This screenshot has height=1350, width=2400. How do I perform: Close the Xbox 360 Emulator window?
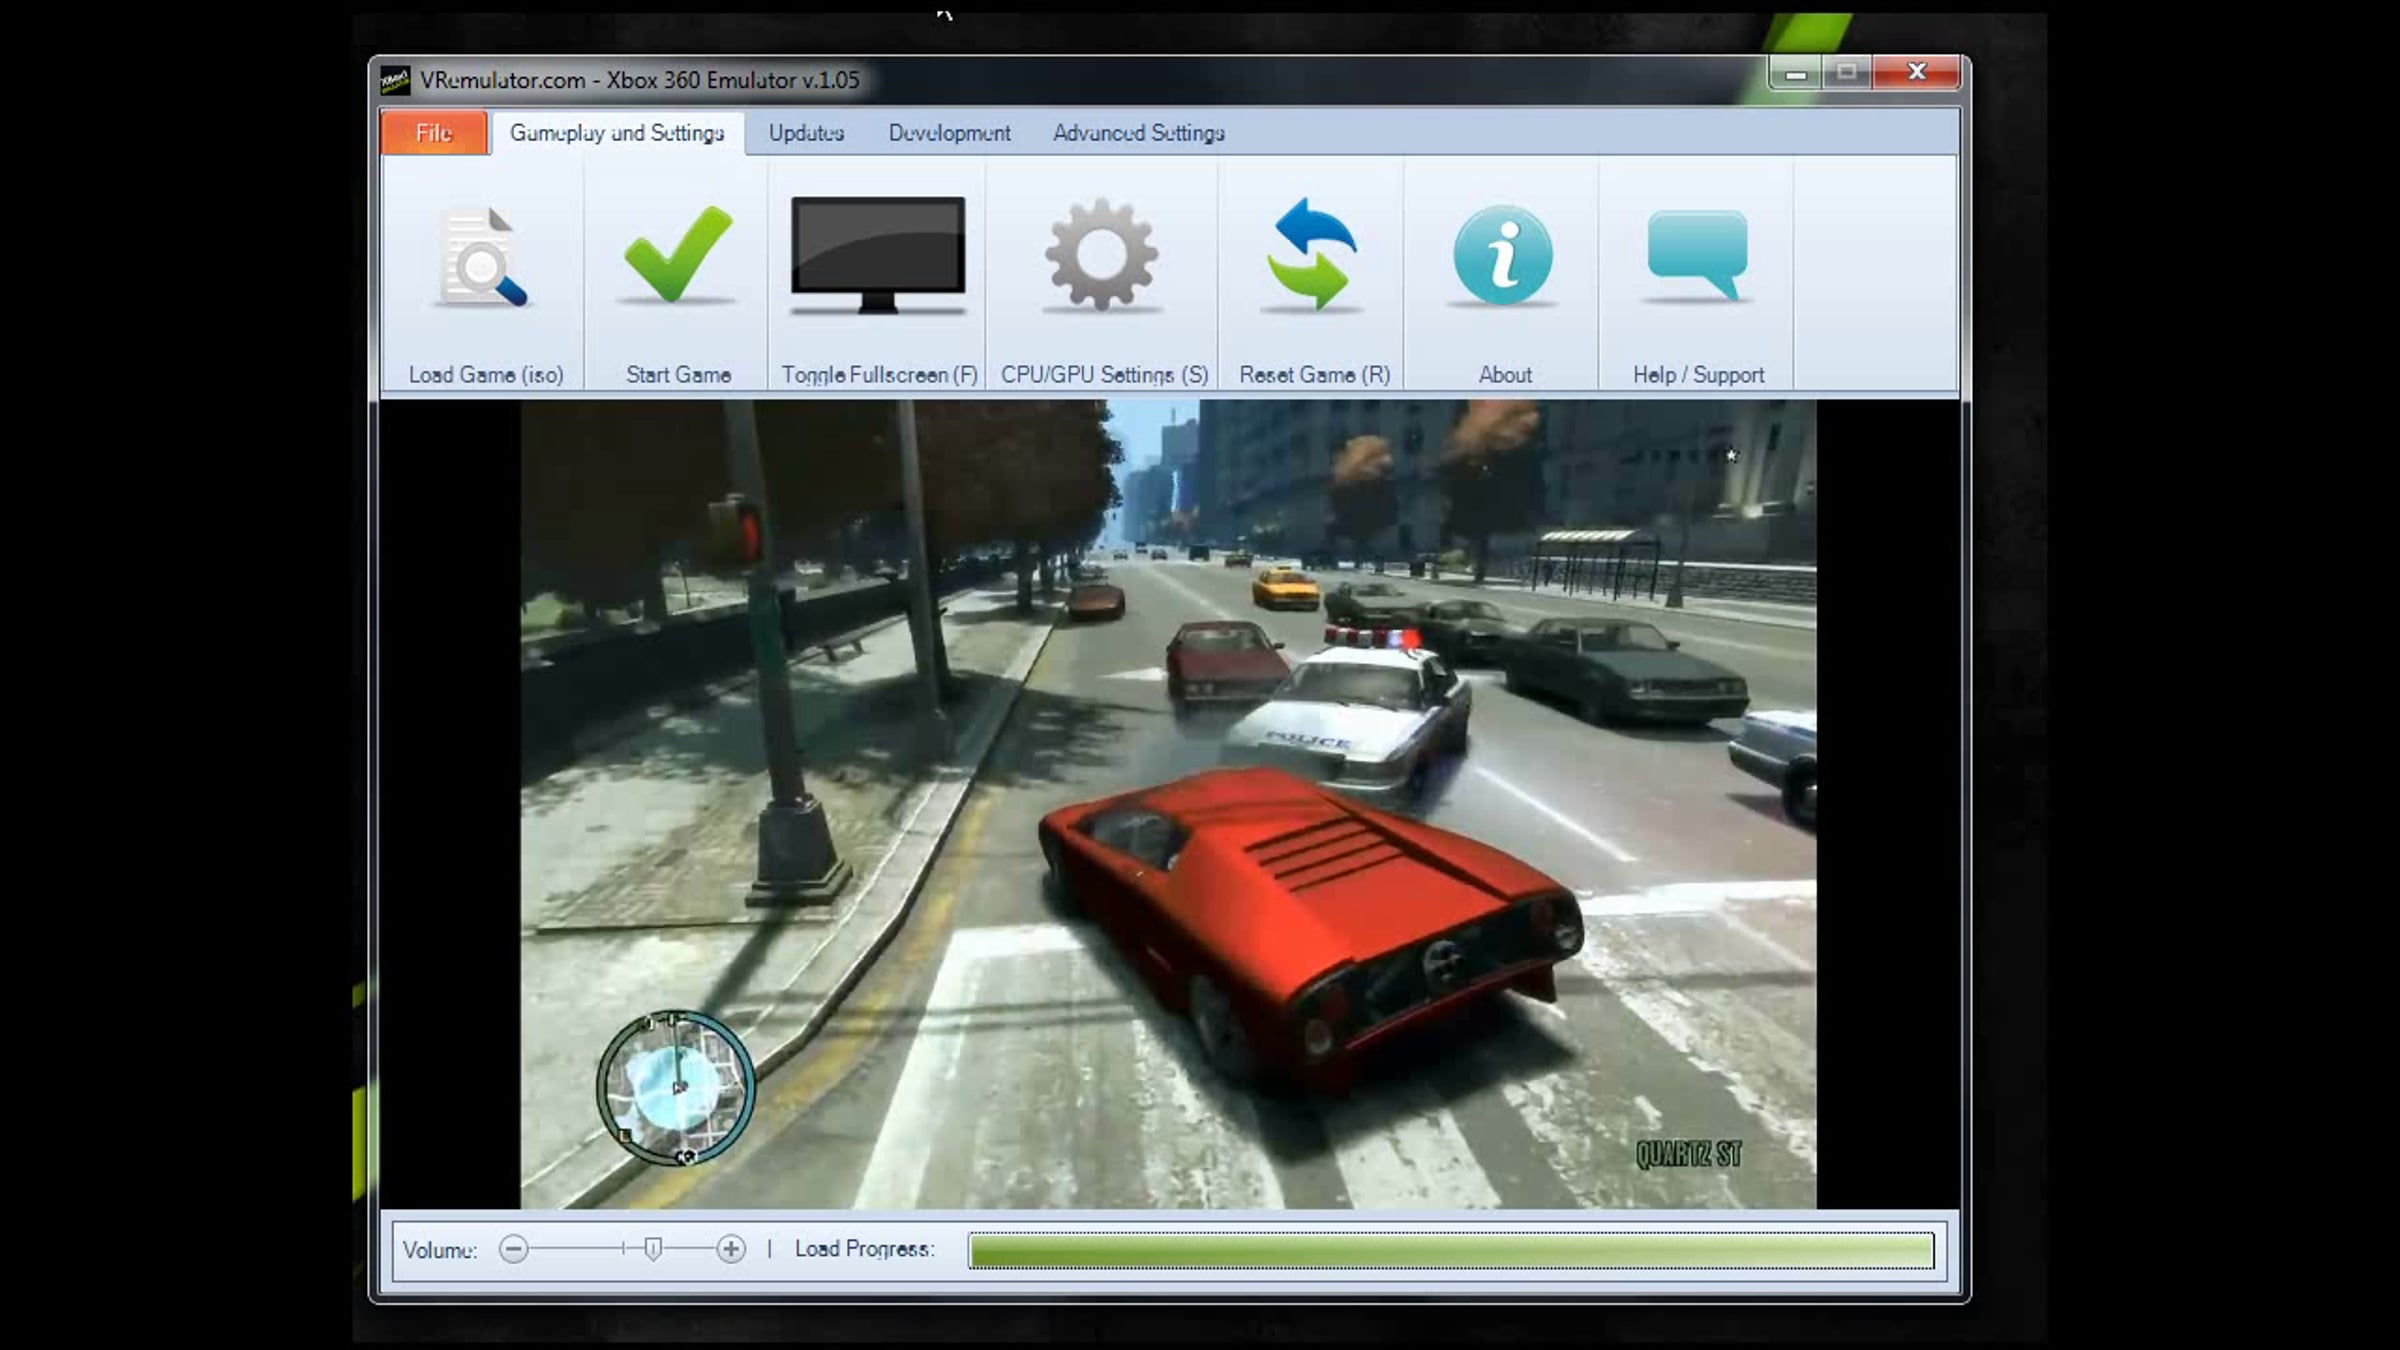(1916, 73)
